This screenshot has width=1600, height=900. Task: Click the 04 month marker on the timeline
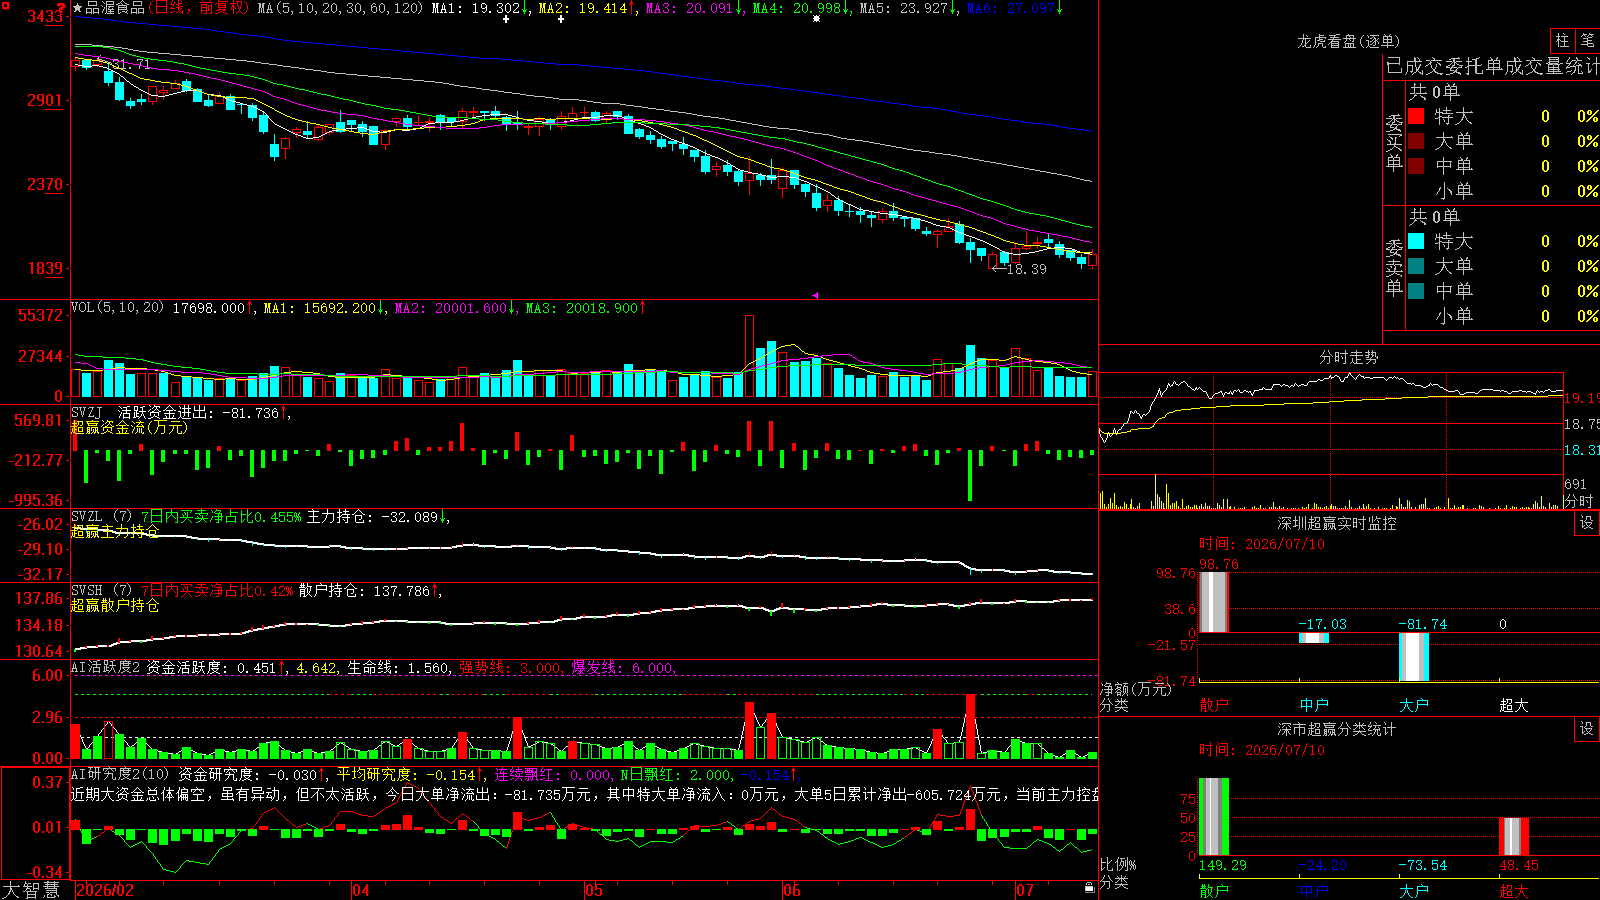[361, 890]
